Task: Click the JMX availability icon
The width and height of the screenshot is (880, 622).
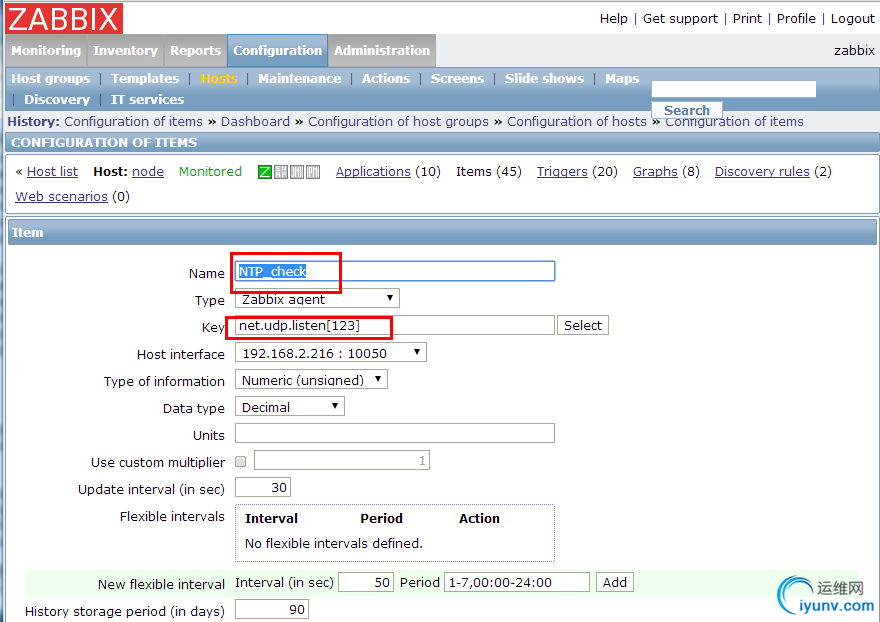Action: click(297, 172)
